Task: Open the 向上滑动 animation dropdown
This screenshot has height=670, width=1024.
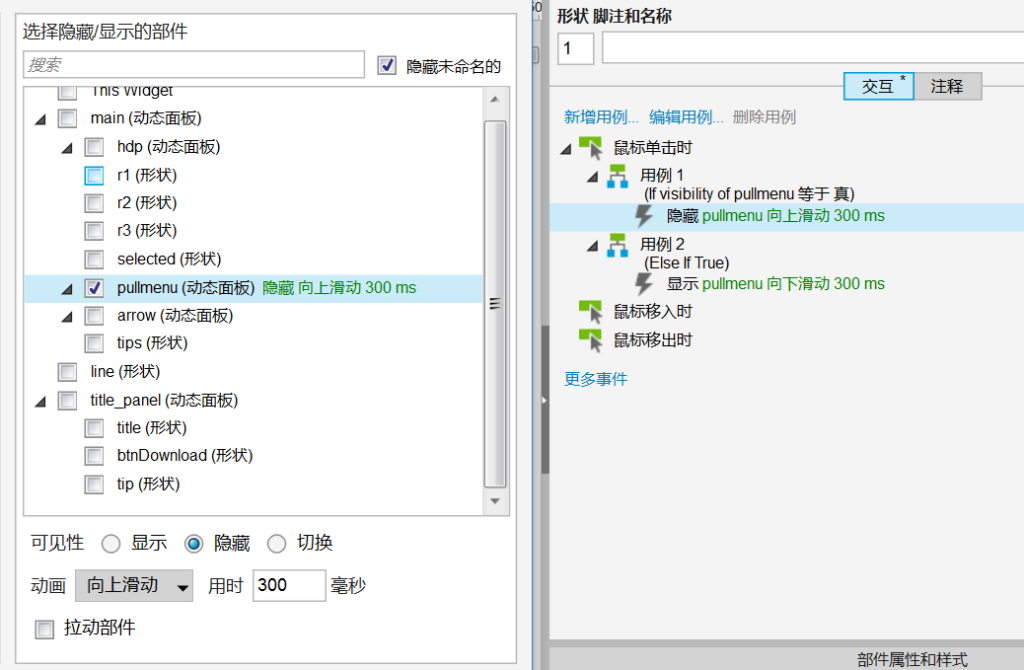Action: [x=134, y=585]
